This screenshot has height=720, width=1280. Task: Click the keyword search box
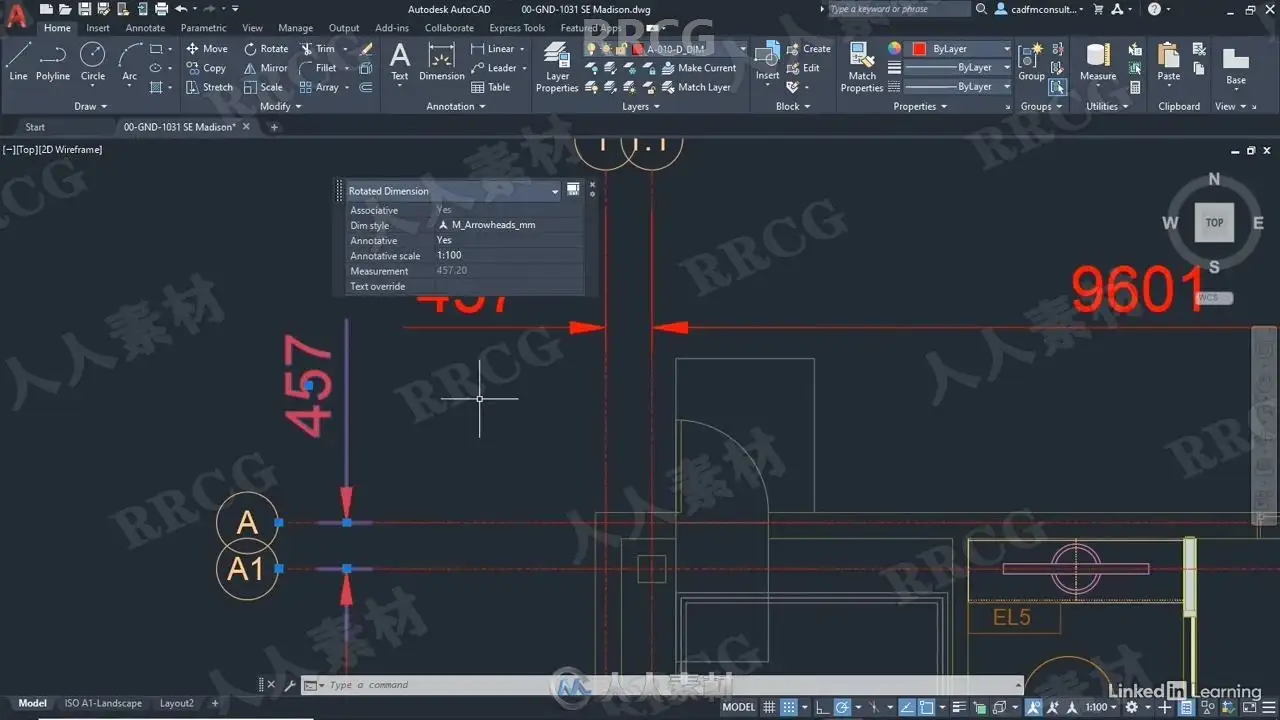click(899, 9)
